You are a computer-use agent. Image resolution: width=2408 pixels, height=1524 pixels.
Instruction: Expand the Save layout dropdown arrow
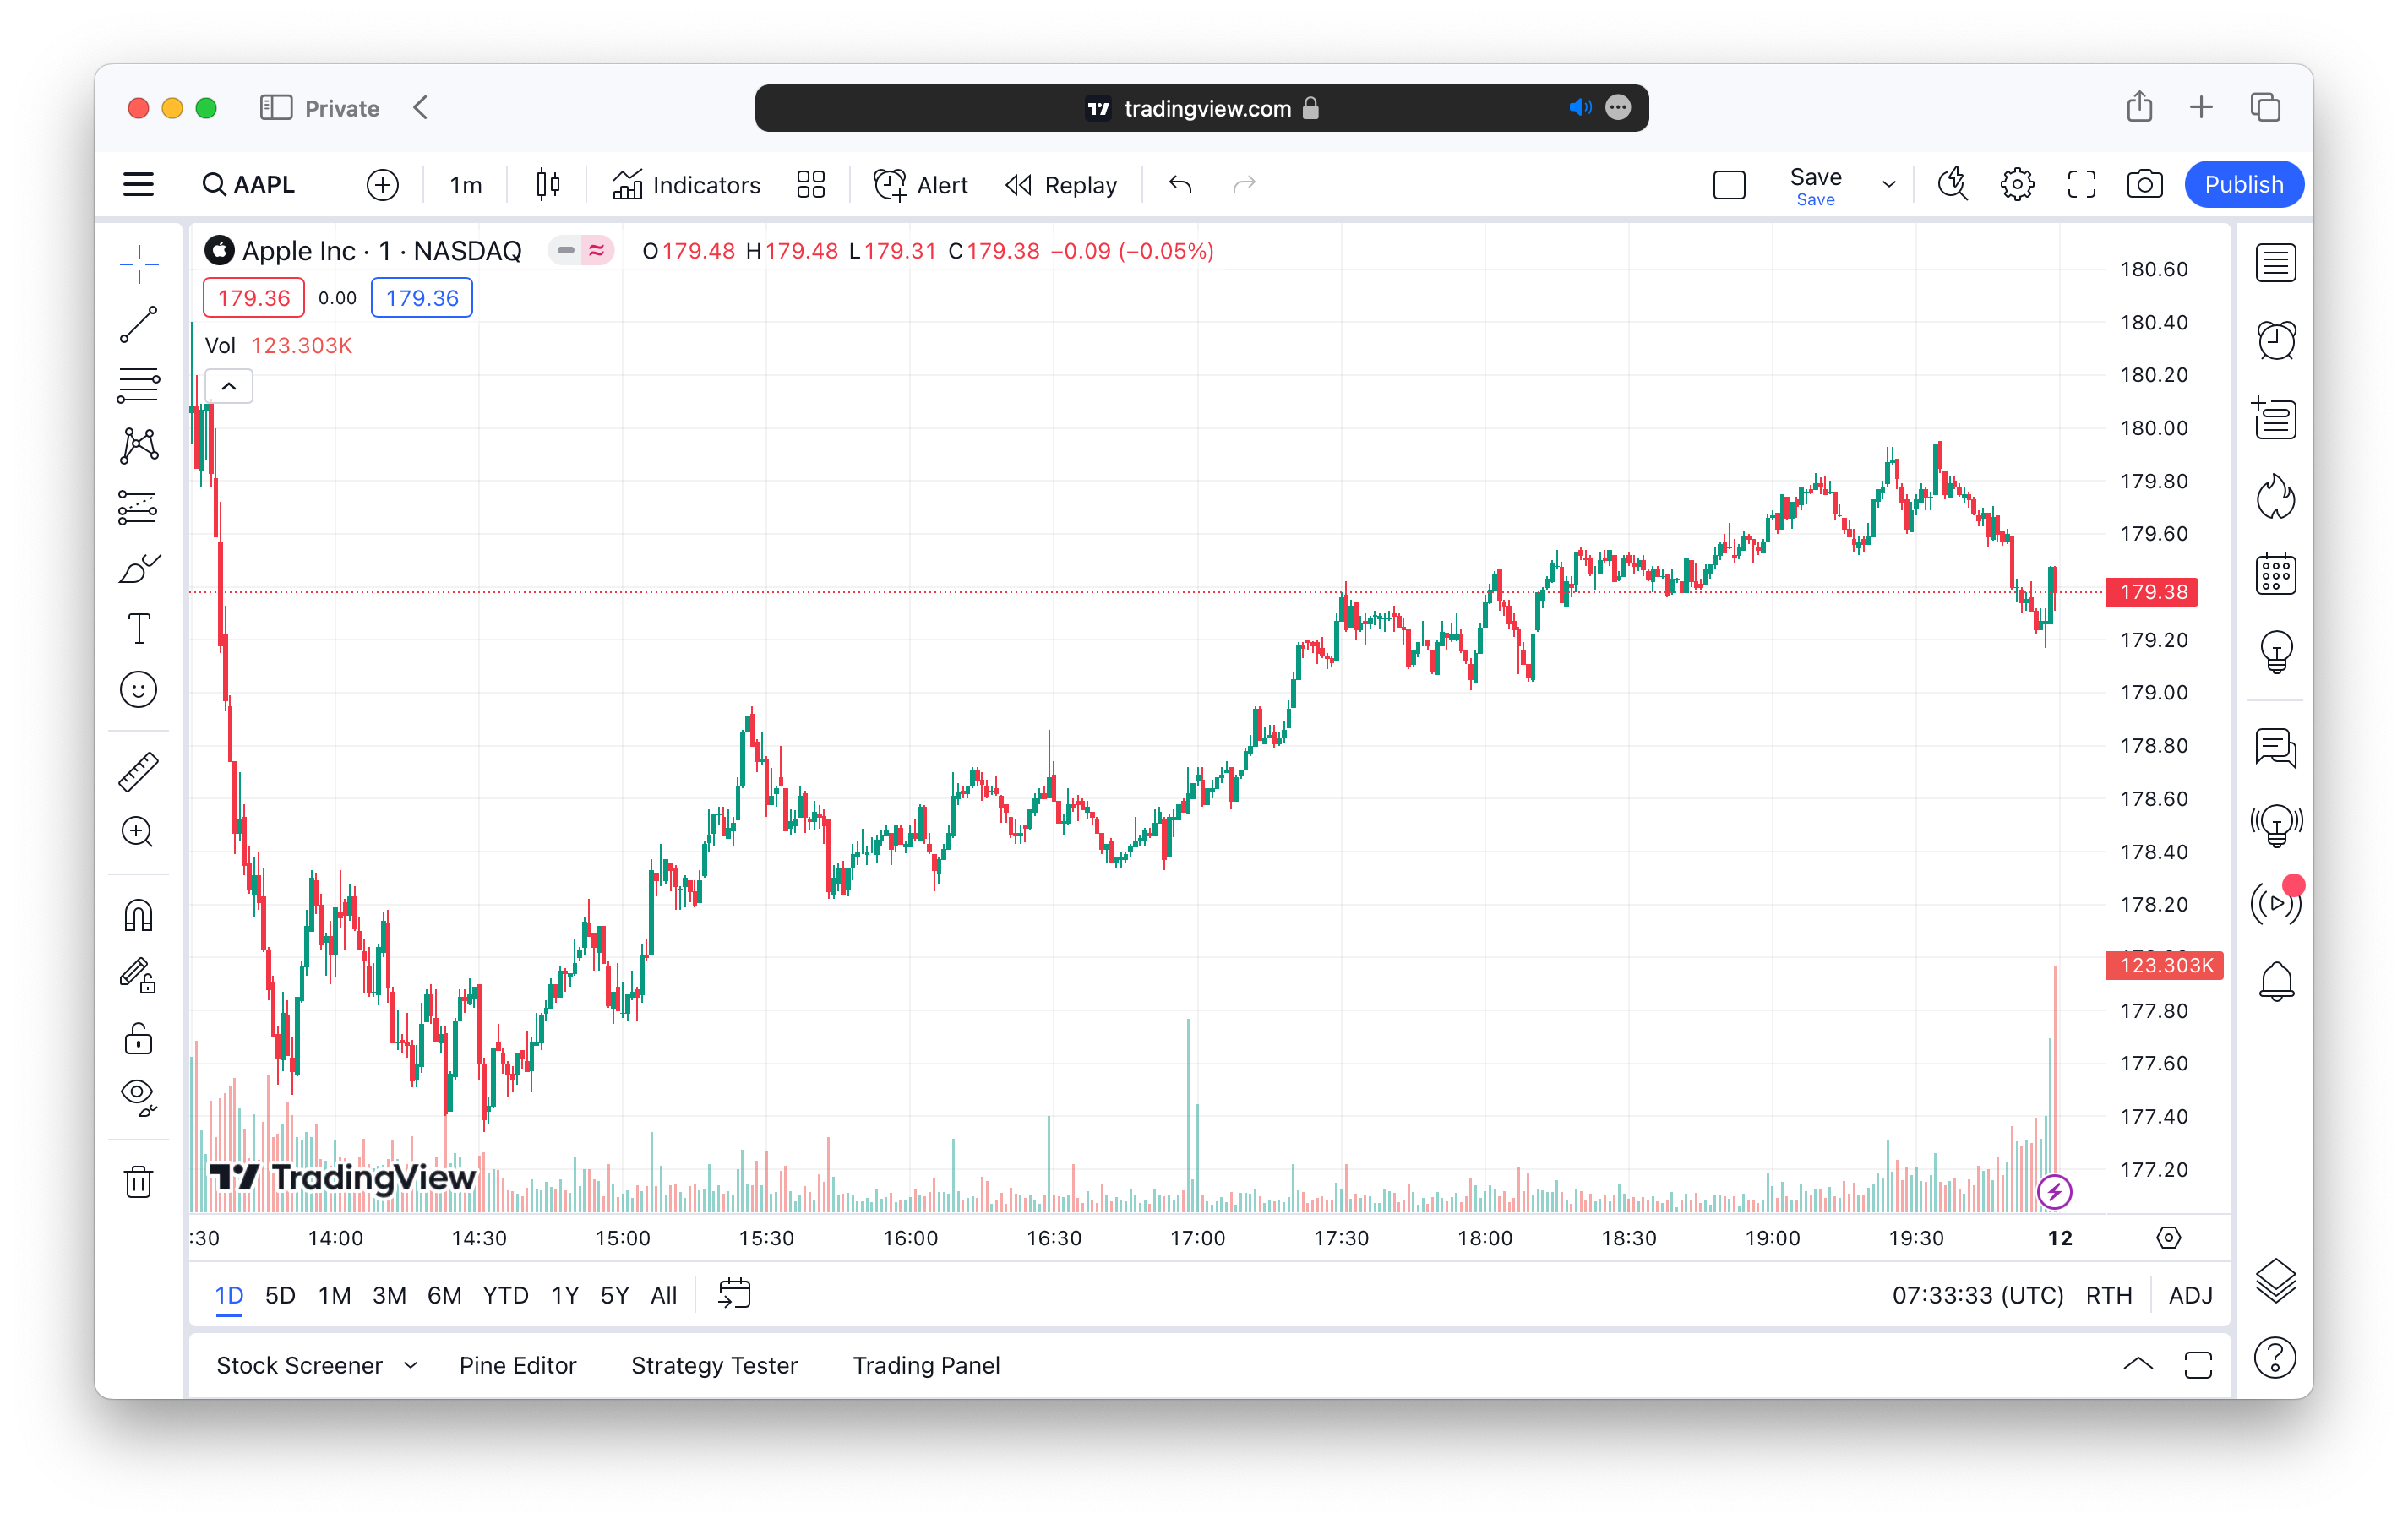(1888, 185)
